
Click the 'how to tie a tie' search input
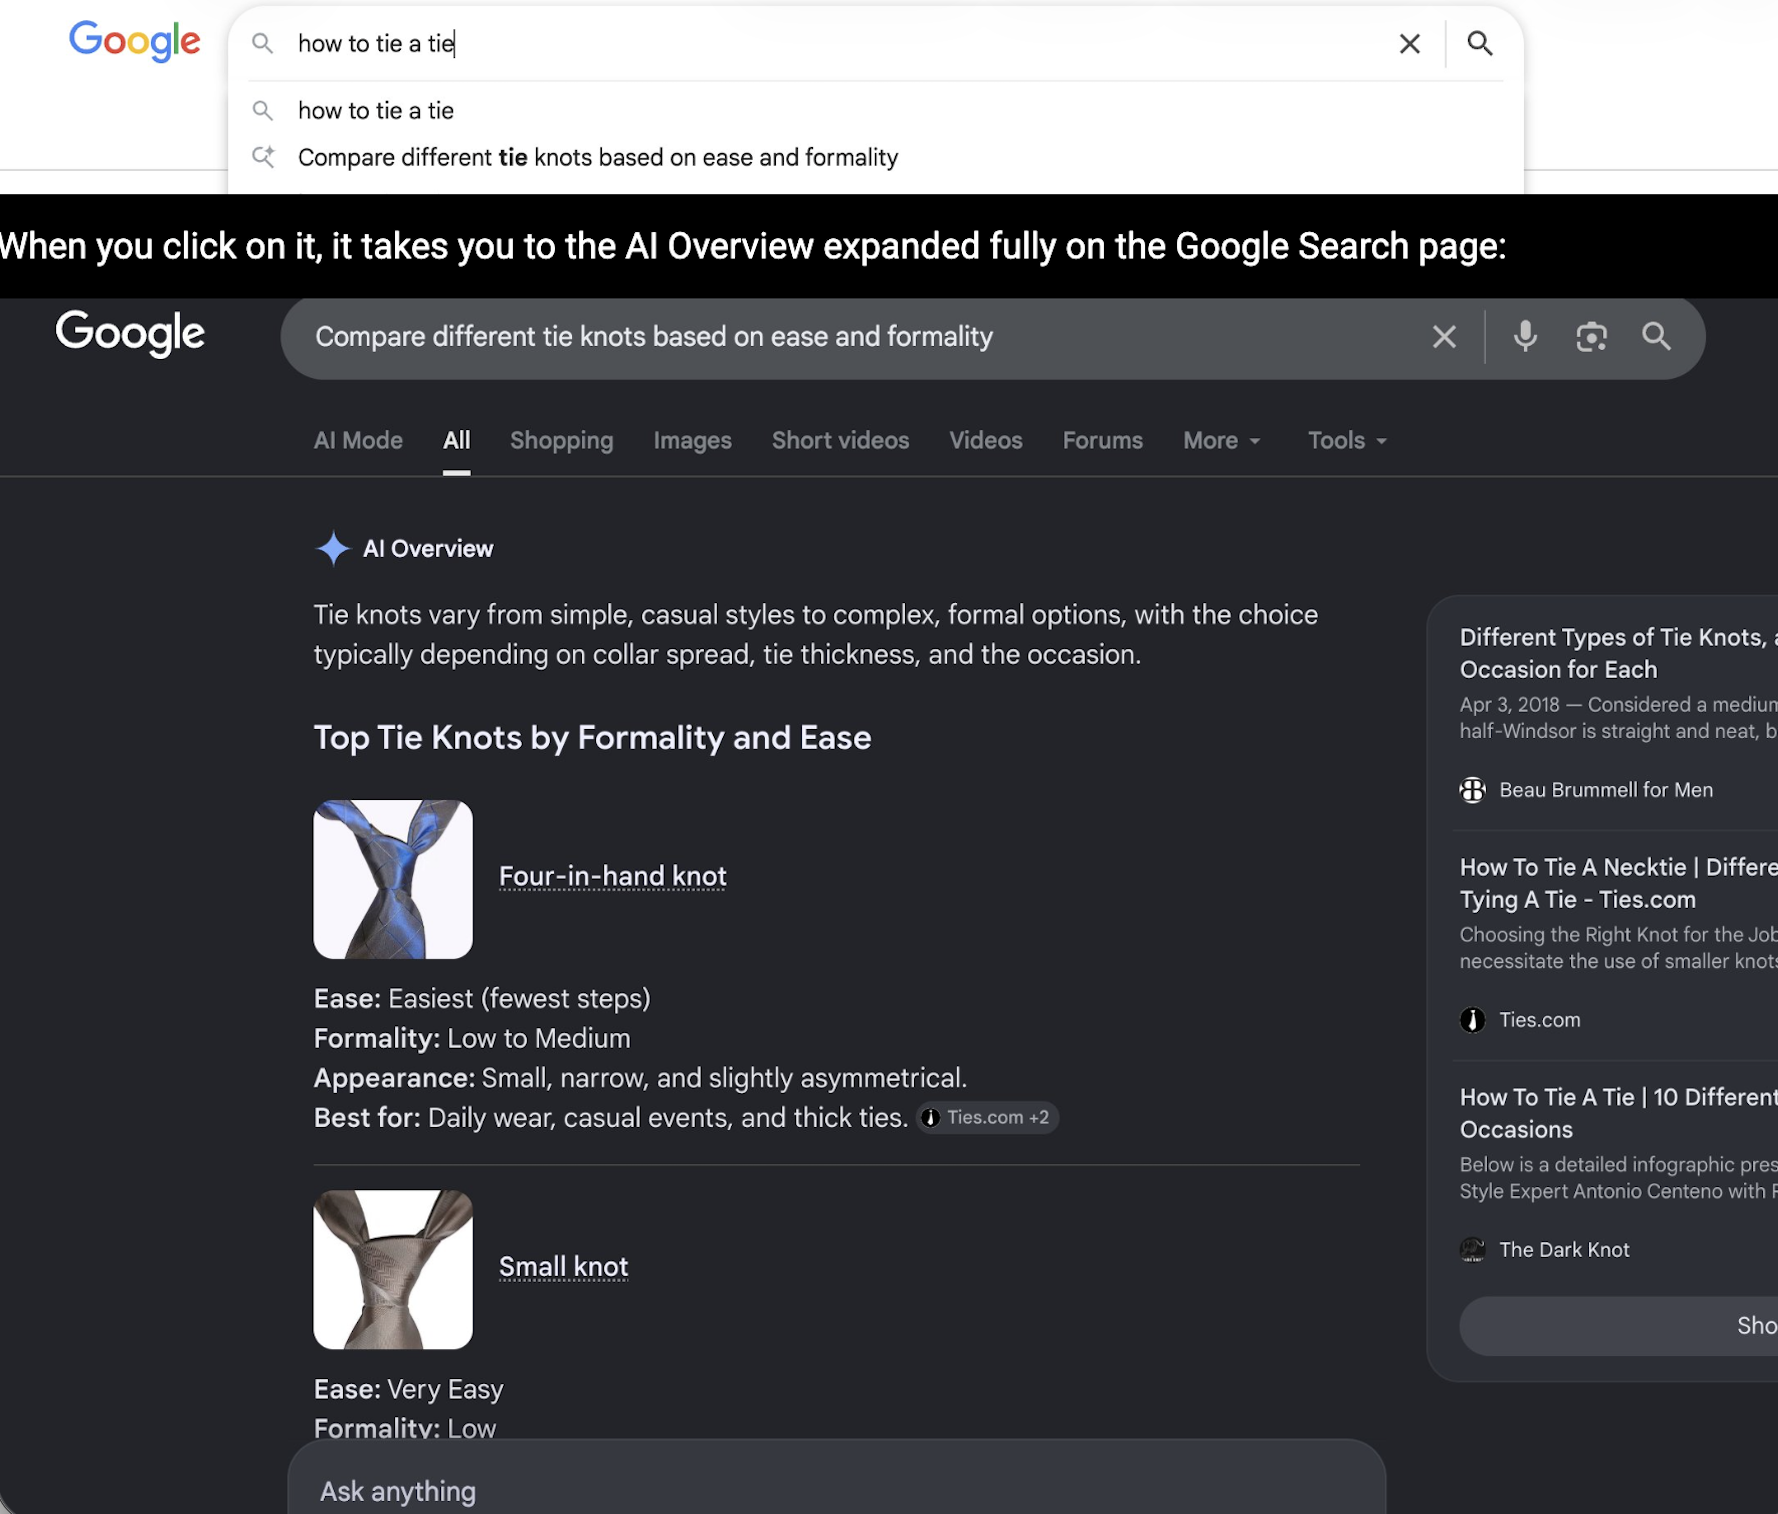tap(840, 44)
